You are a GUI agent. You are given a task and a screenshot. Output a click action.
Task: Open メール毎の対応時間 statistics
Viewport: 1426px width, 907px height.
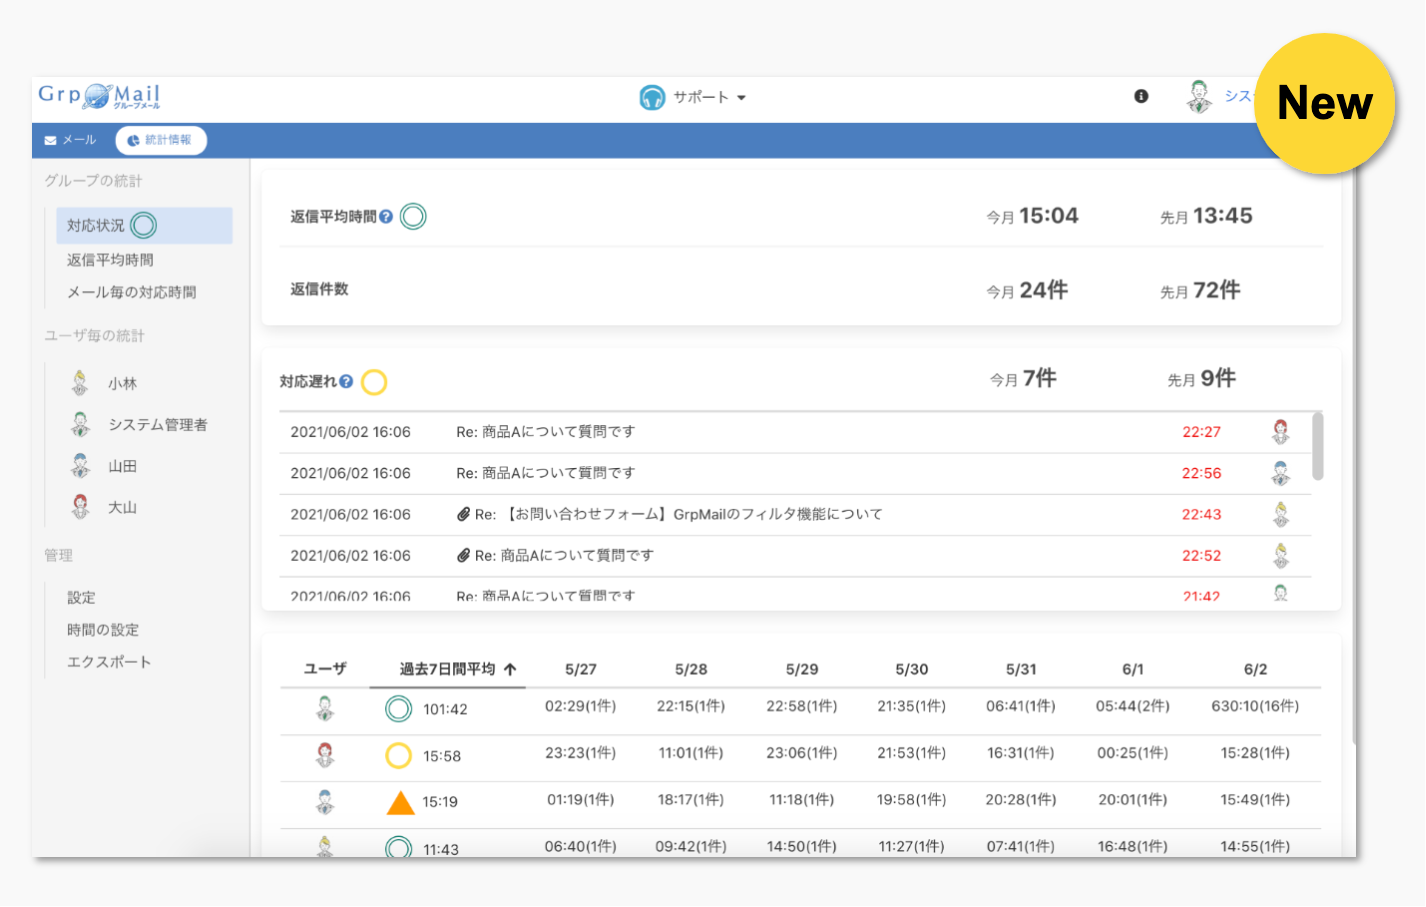point(131,293)
